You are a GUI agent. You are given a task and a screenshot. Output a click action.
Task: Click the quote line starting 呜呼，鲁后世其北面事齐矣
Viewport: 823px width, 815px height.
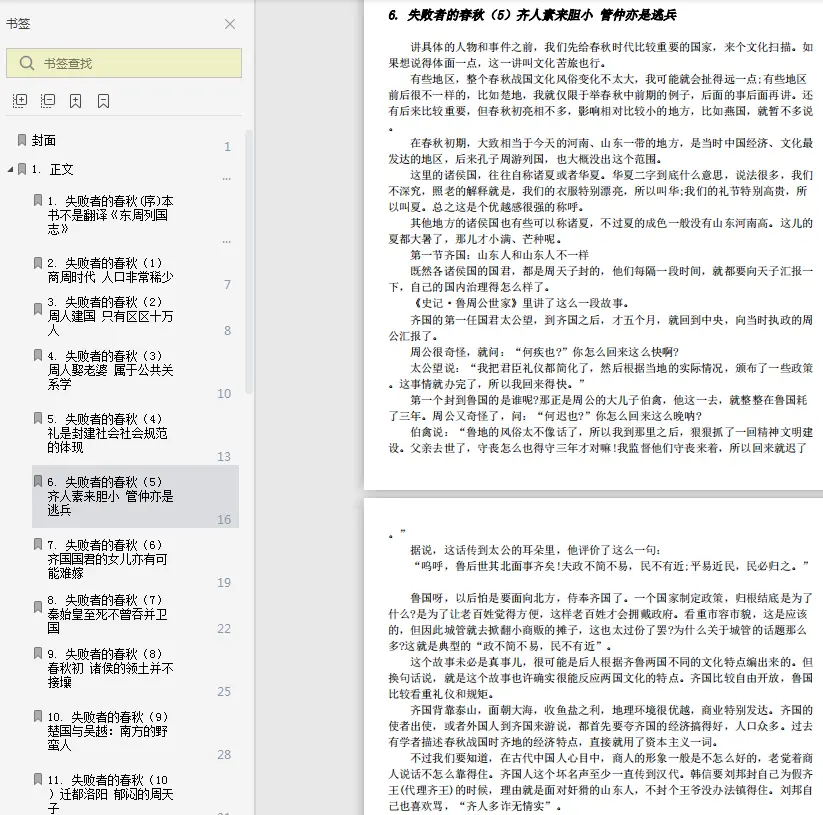[611, 566]
